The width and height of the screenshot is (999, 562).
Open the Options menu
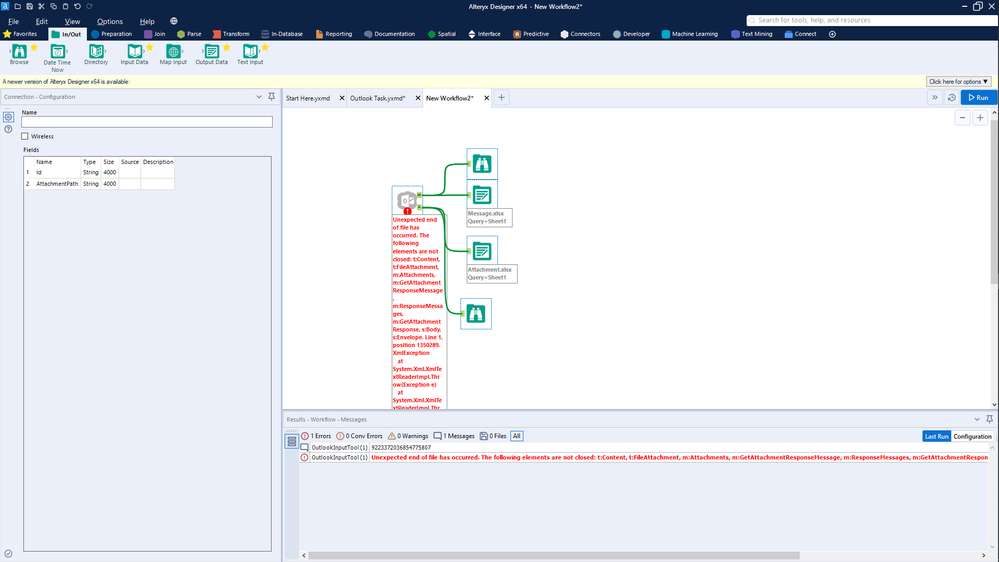pyautogui.click(x=110, y=21)
